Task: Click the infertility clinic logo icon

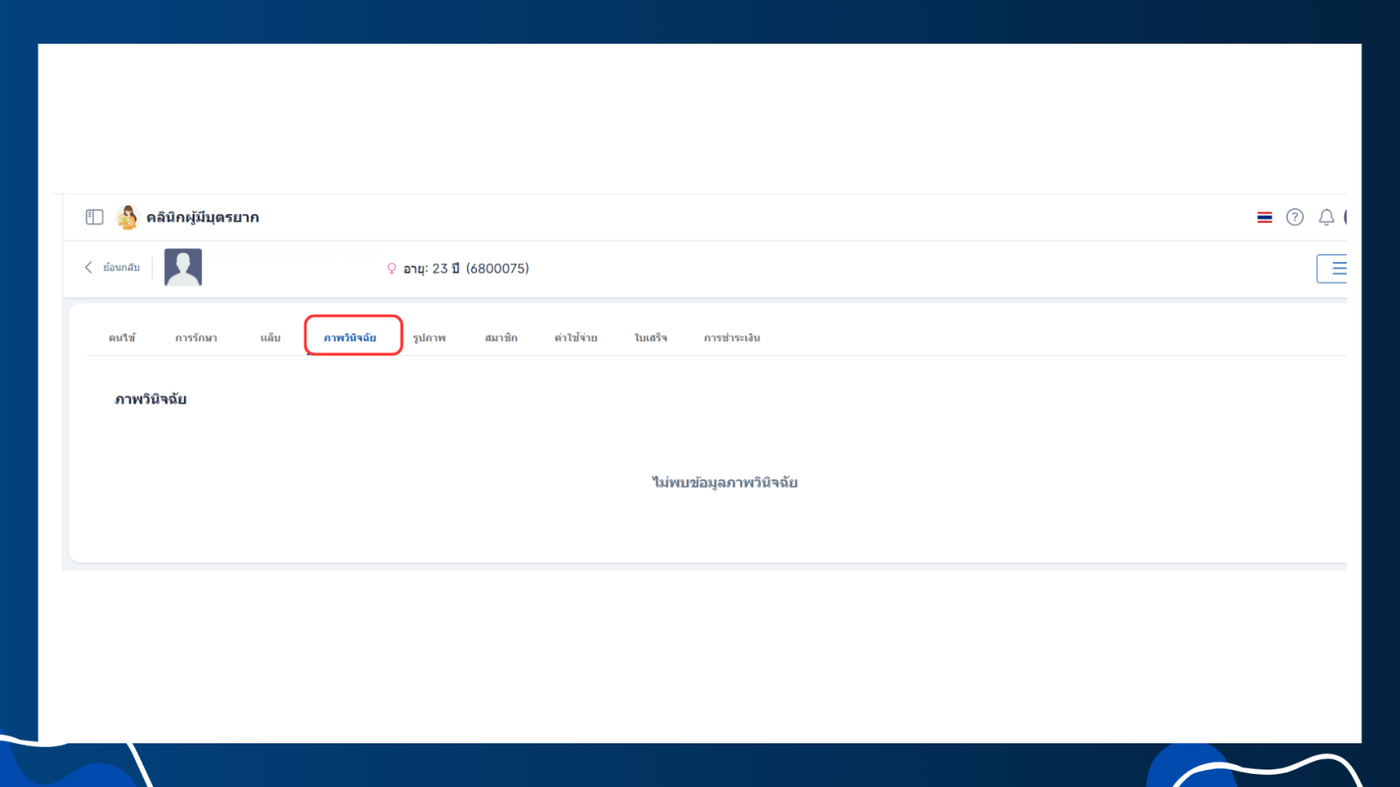Action: 126,217
